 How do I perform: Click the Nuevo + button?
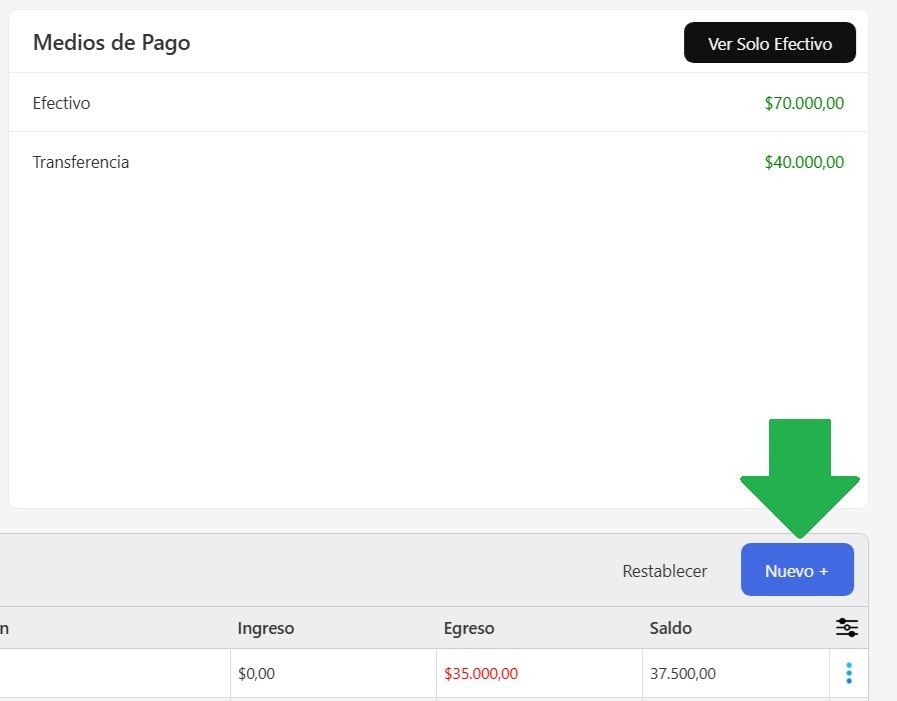[797, 570]
